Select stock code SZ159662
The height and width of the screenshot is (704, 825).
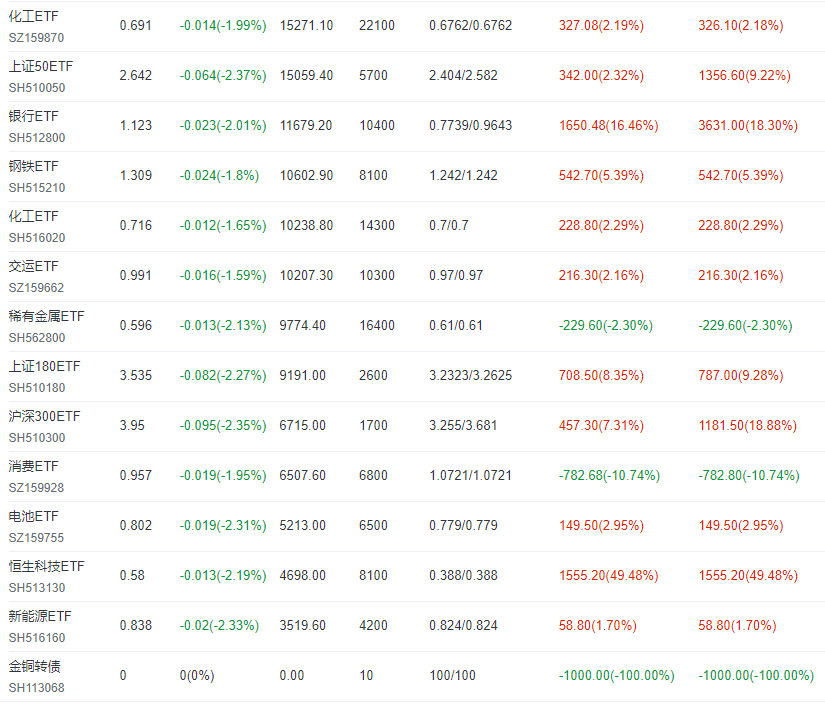(x=36, y=288)
